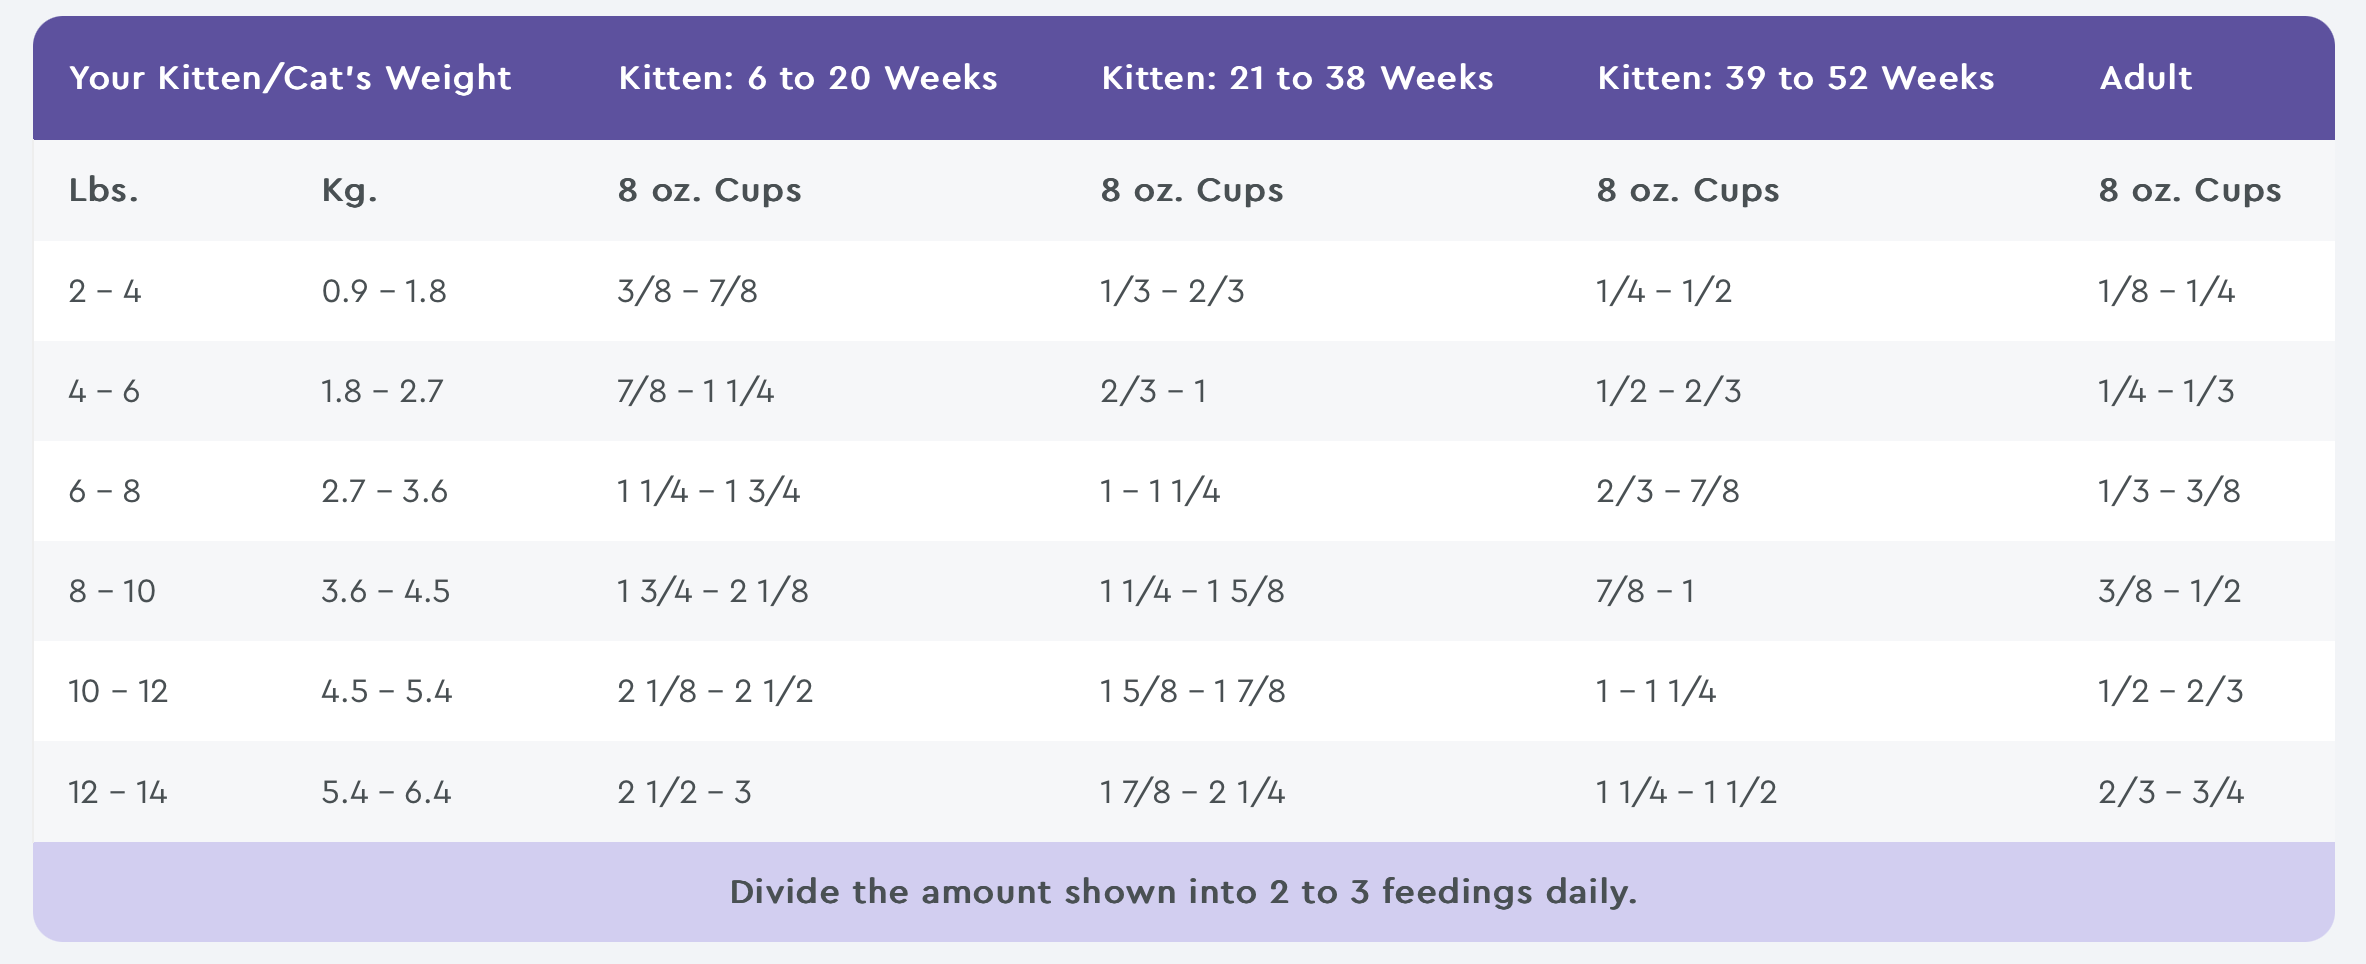The height and width of the screenshot is (964, 2366).
Task: Click the "7/8 – 1" cups cell
Action: 1645,591
